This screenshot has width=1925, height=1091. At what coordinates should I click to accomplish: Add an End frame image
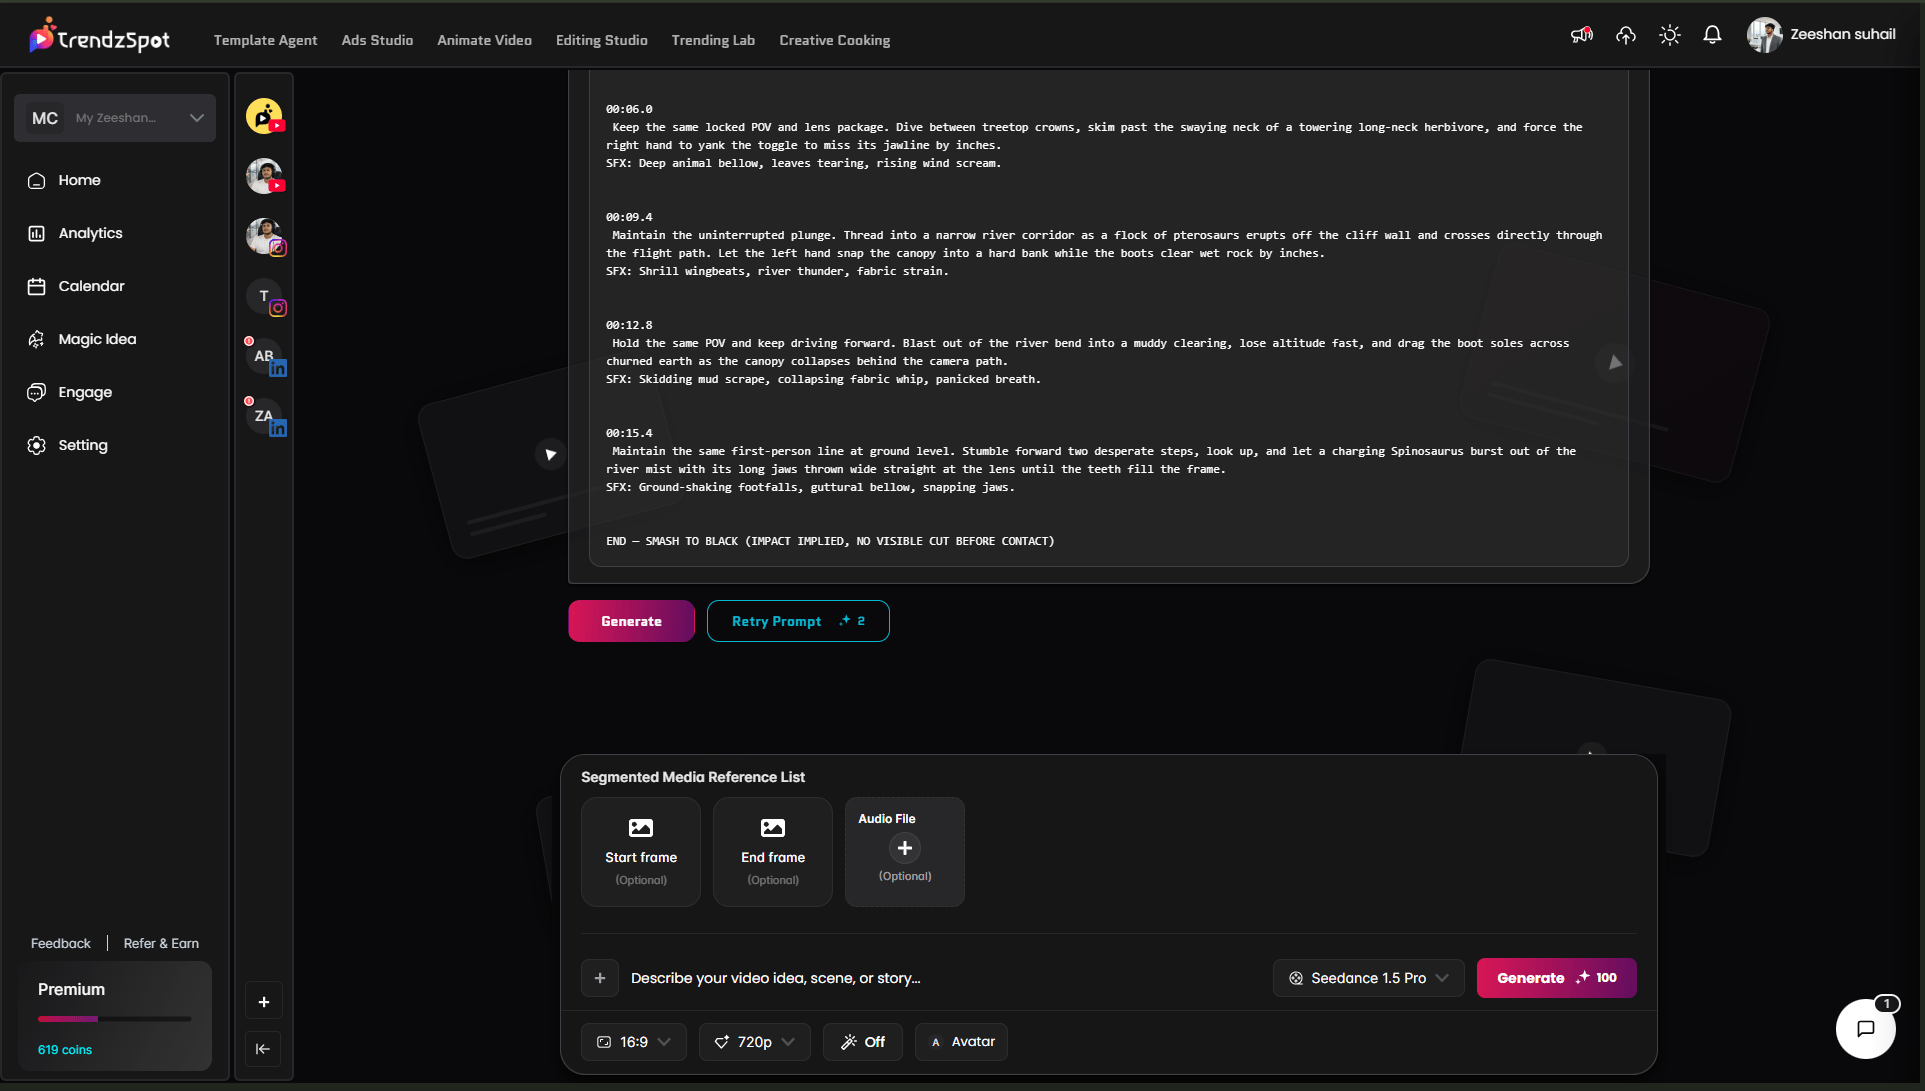(773, 852)
